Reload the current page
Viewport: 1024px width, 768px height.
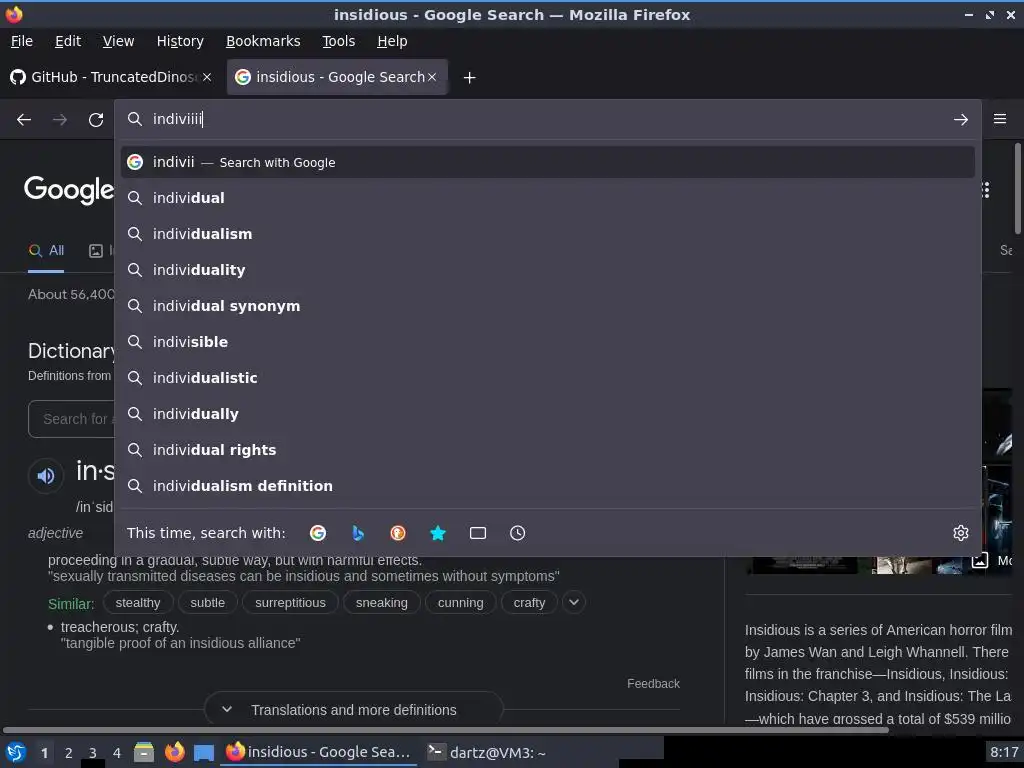(96, 120)
